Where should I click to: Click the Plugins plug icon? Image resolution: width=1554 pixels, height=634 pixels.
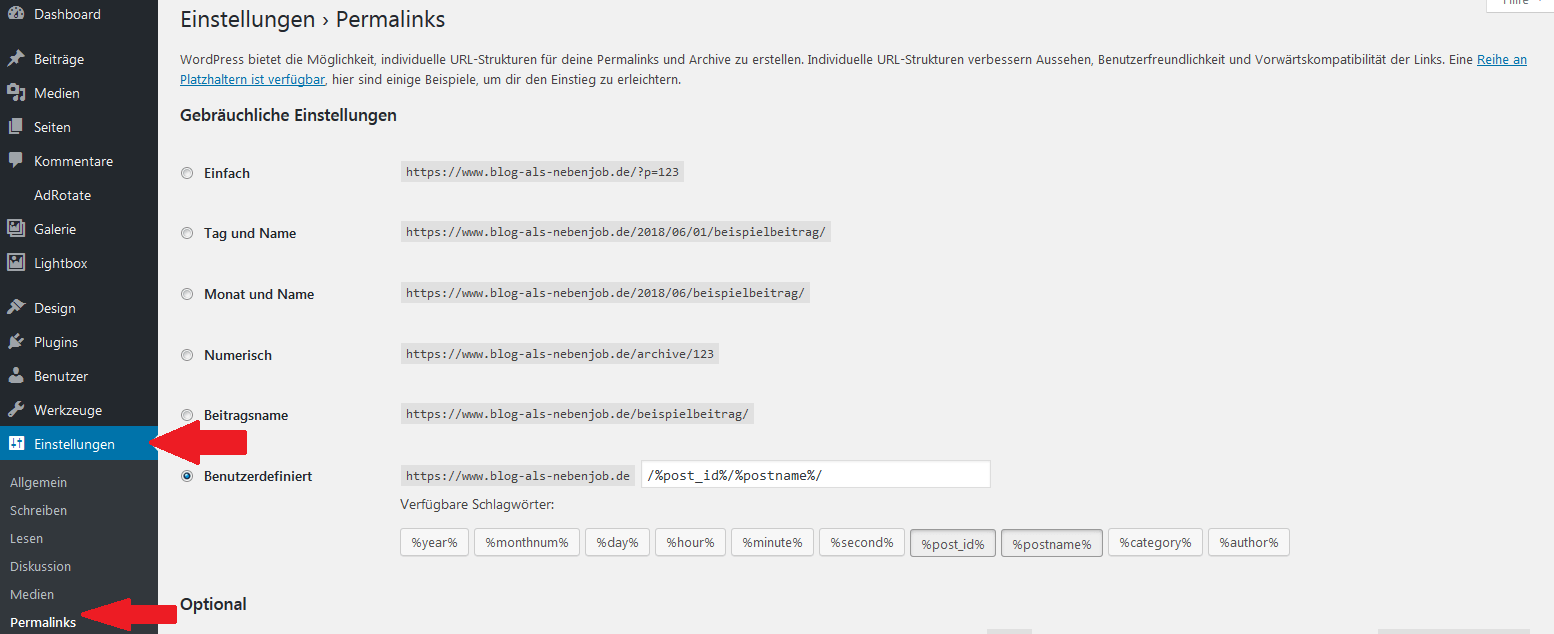point(16,342)
